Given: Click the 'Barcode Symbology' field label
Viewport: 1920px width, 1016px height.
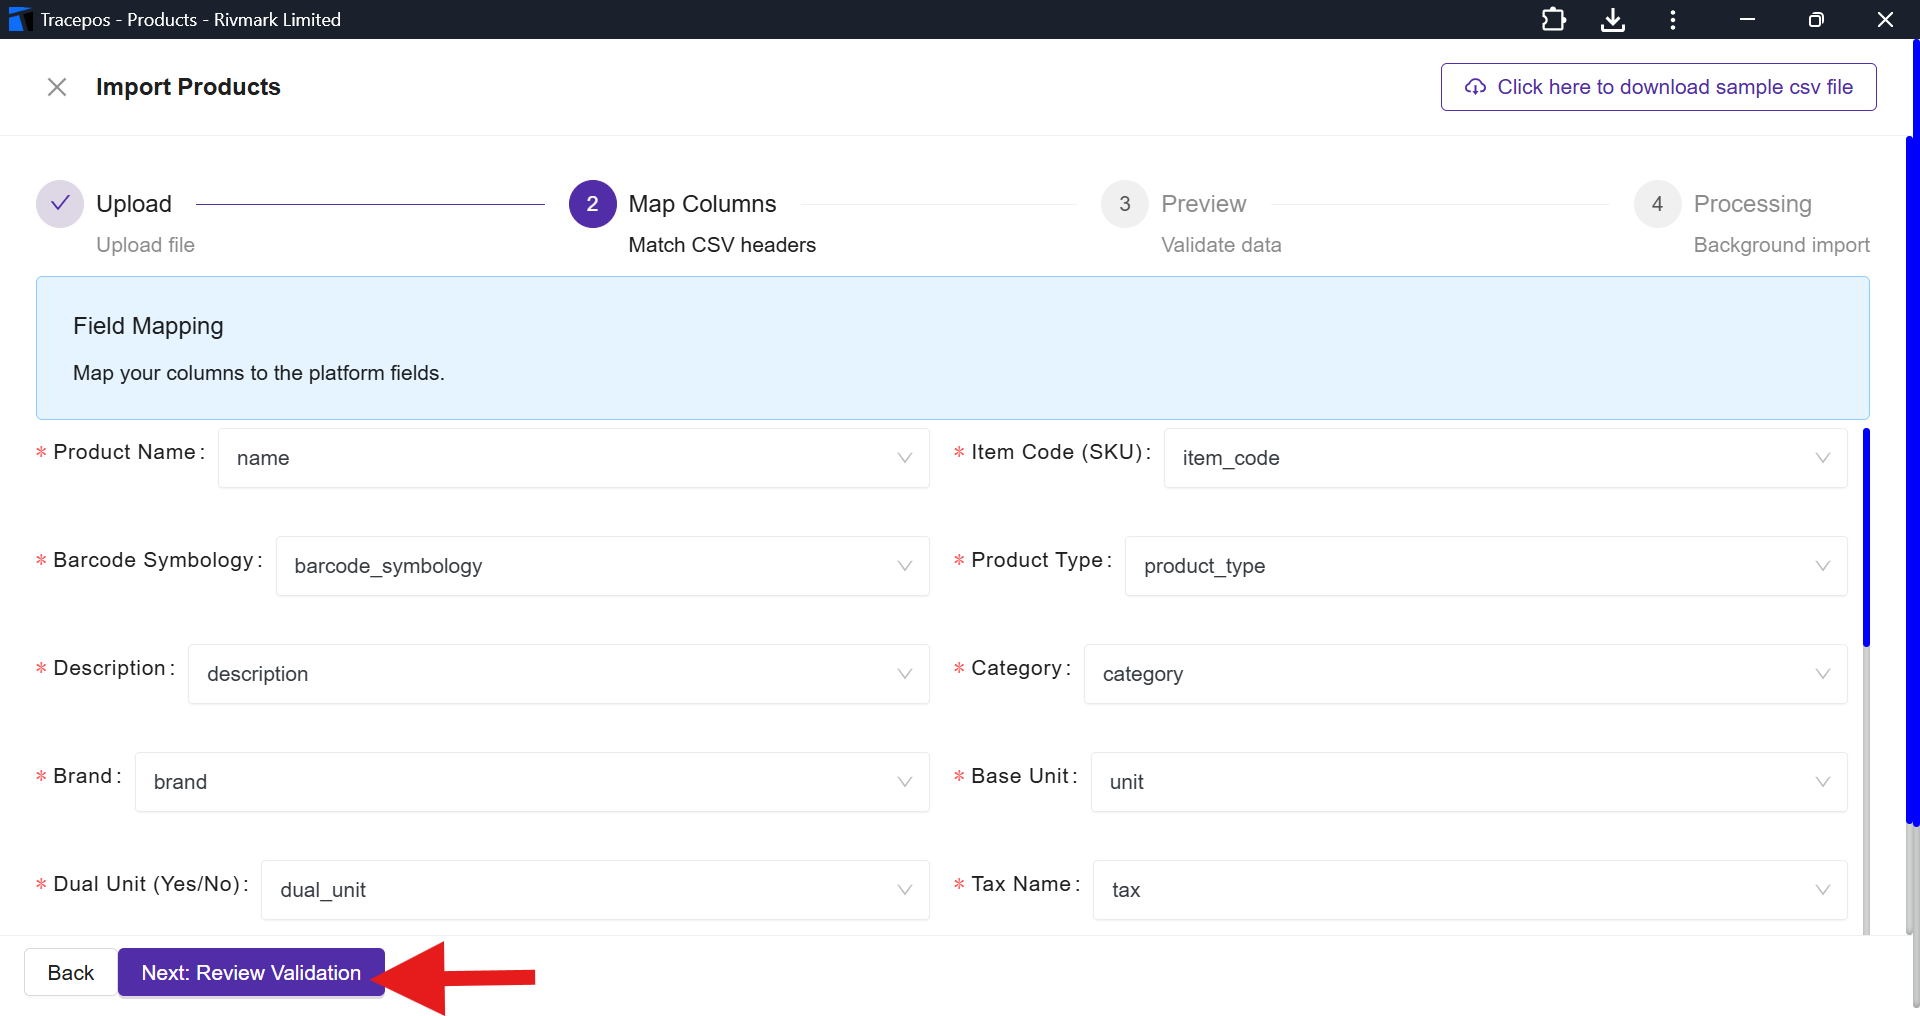Looking at the screenshot, I should pos(153,560).
